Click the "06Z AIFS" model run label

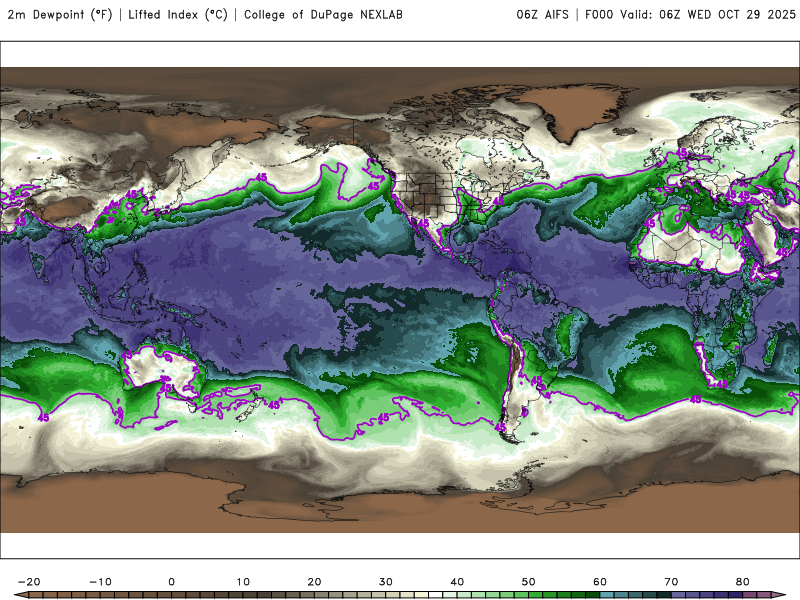pos(542,14)
